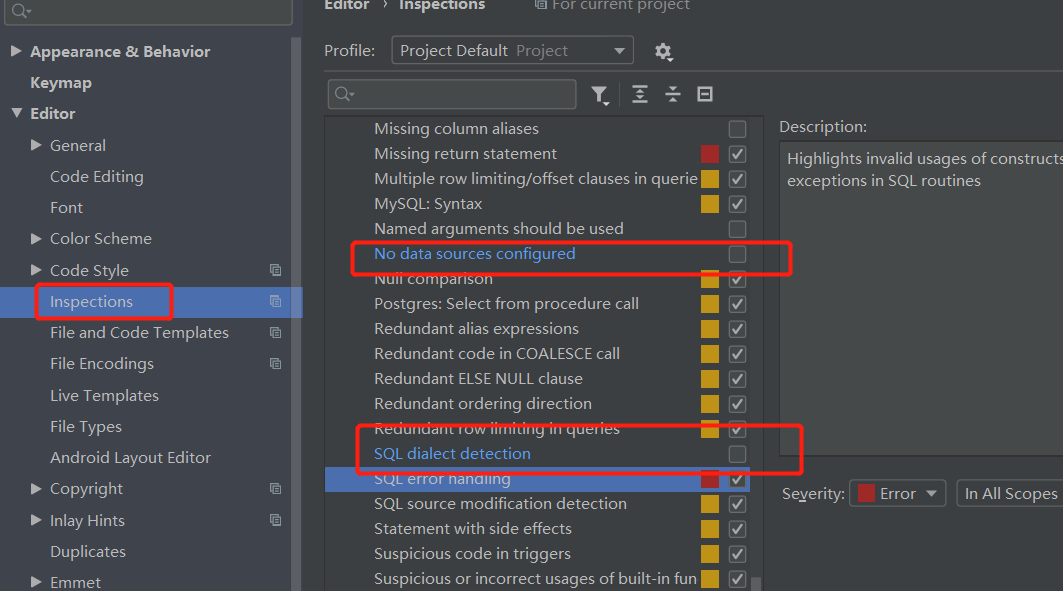Expand the Code Style node
This screenshot has height=591, width=1063.
[37, 270]
